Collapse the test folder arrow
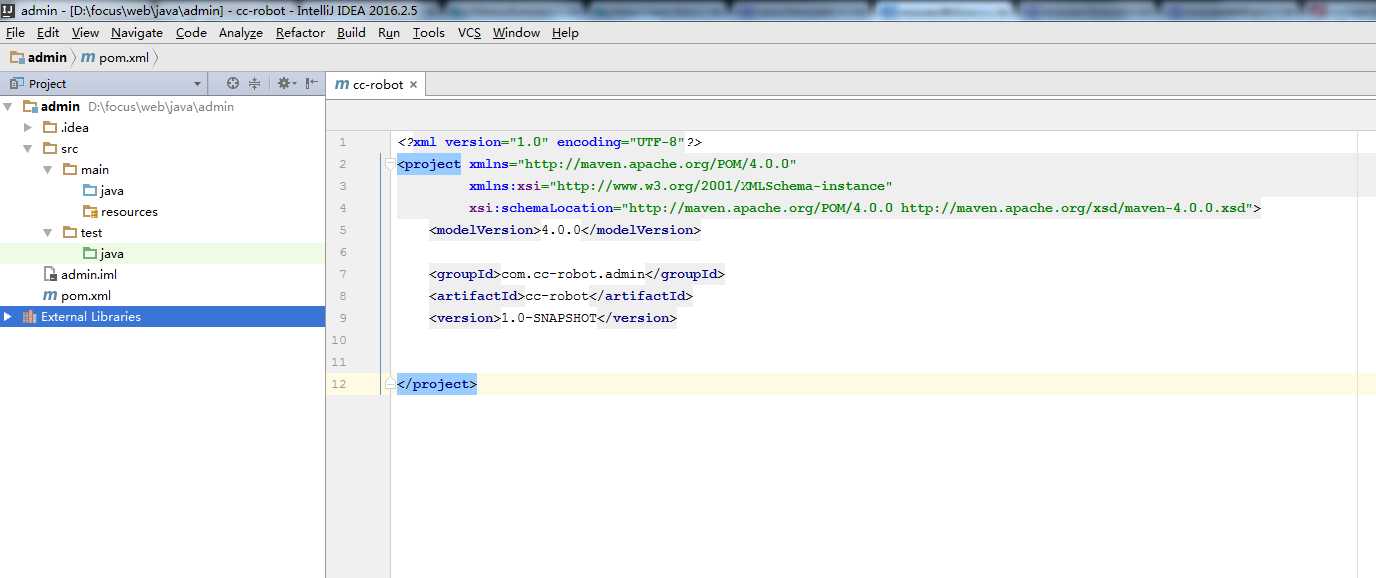This screenshot has height=578, width=1376. 48,232
